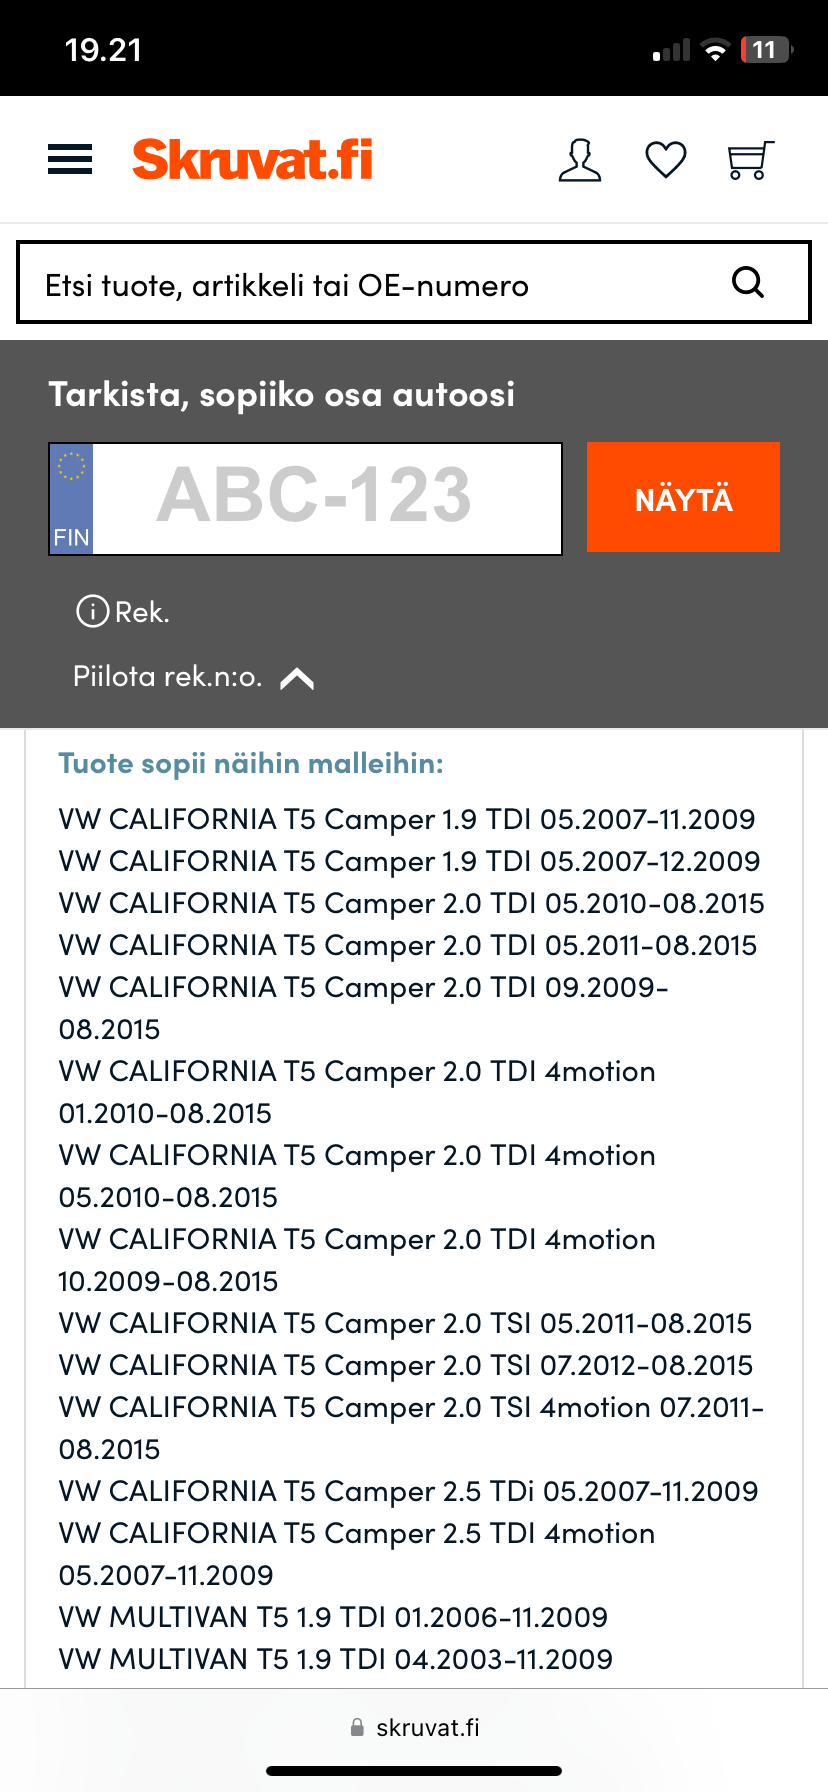Select VW MULTIVAN T5 1.9 TDI 04.2003-11.2009
Screen dimensions: 828x1792
[335, 1659]
